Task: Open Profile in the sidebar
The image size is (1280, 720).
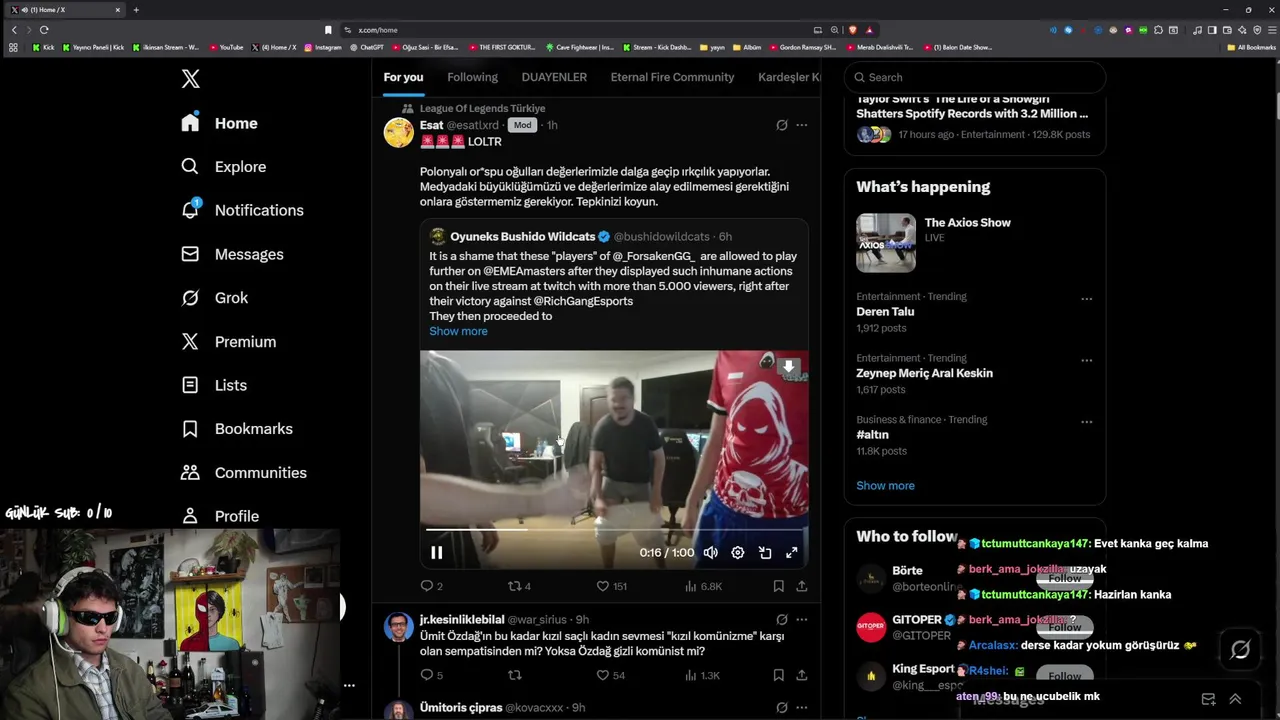Action: 221,516
